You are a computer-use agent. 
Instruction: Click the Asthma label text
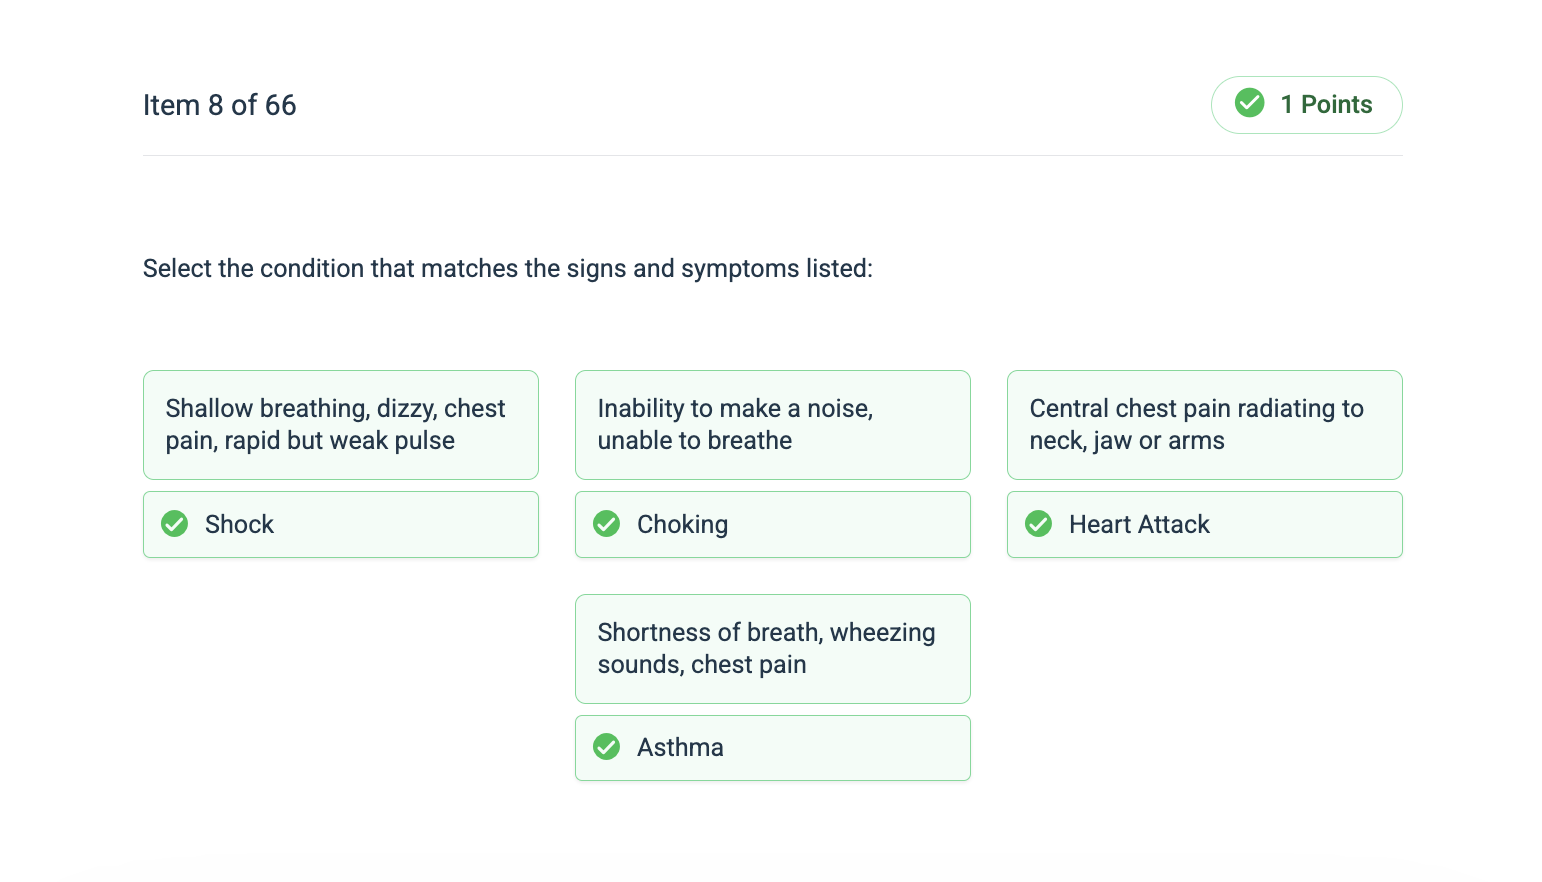tap(680, 747)
